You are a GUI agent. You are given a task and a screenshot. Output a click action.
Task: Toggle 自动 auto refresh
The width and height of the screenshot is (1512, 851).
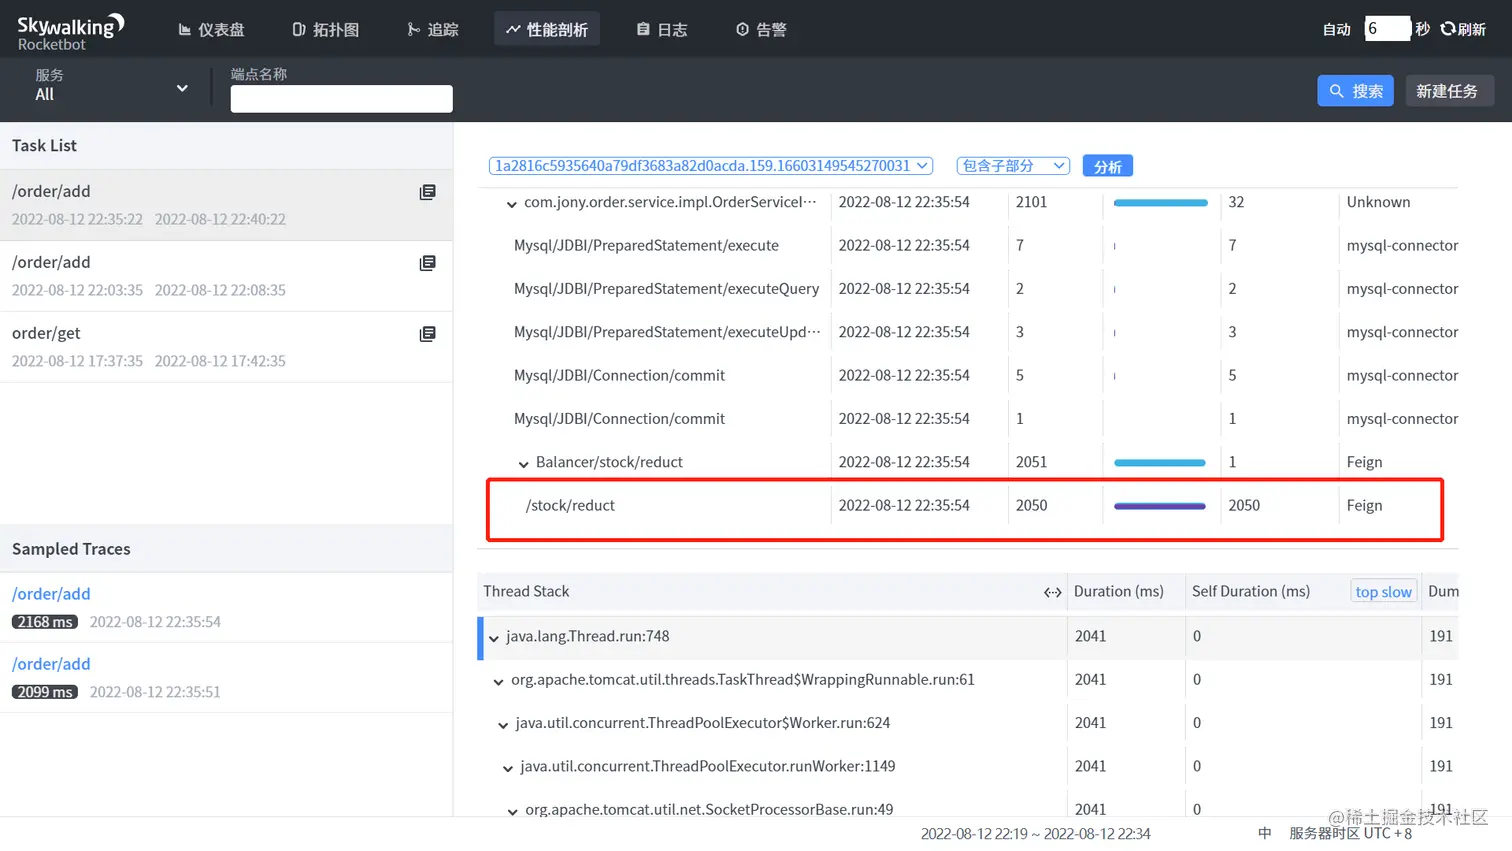pos(1337,30)
